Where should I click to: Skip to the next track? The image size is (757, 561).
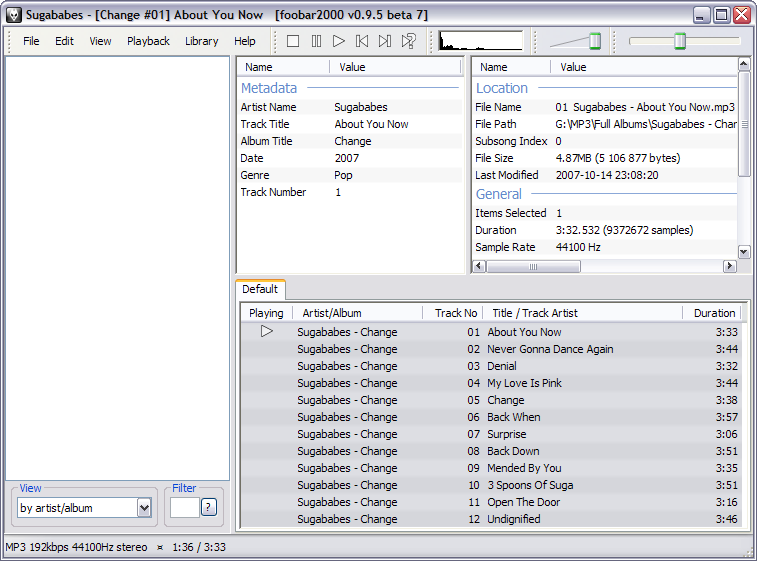(x=385, y=41)
